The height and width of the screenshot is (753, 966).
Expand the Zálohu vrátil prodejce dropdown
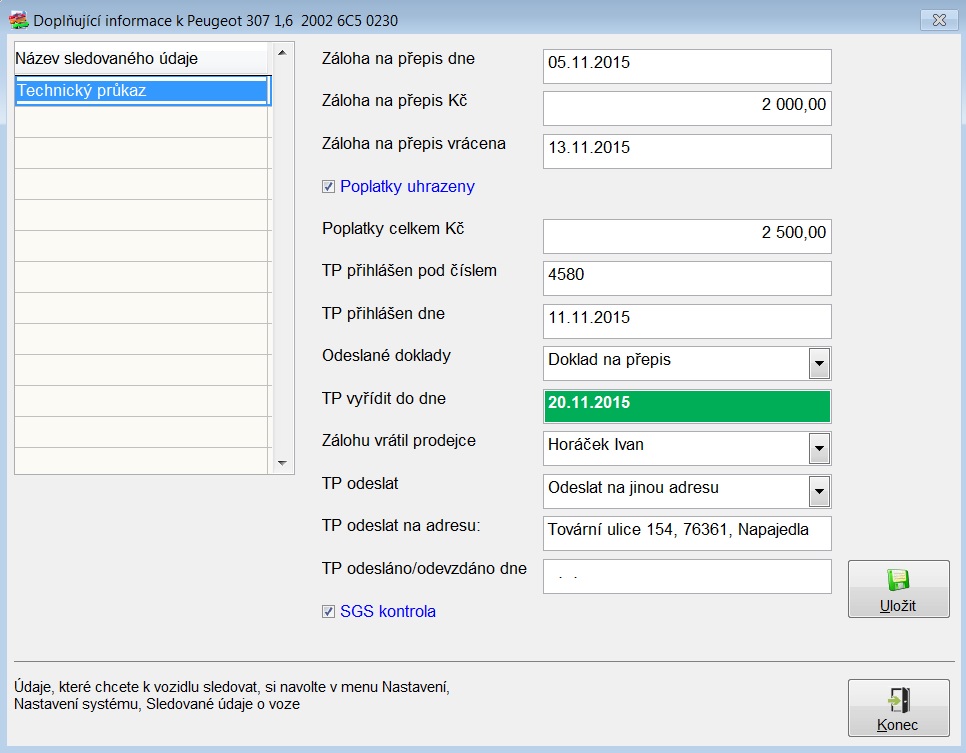coord(819,448)
